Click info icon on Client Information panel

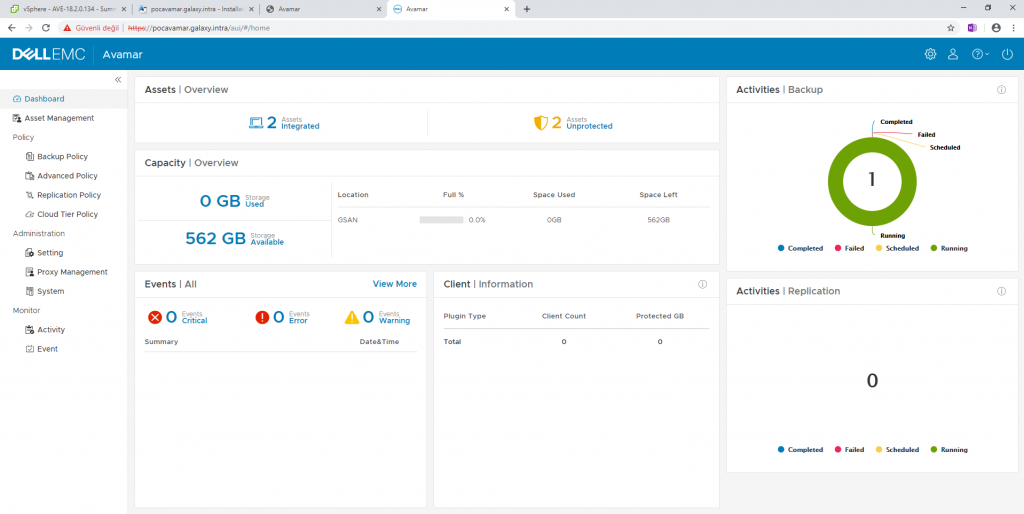point(703,284)
